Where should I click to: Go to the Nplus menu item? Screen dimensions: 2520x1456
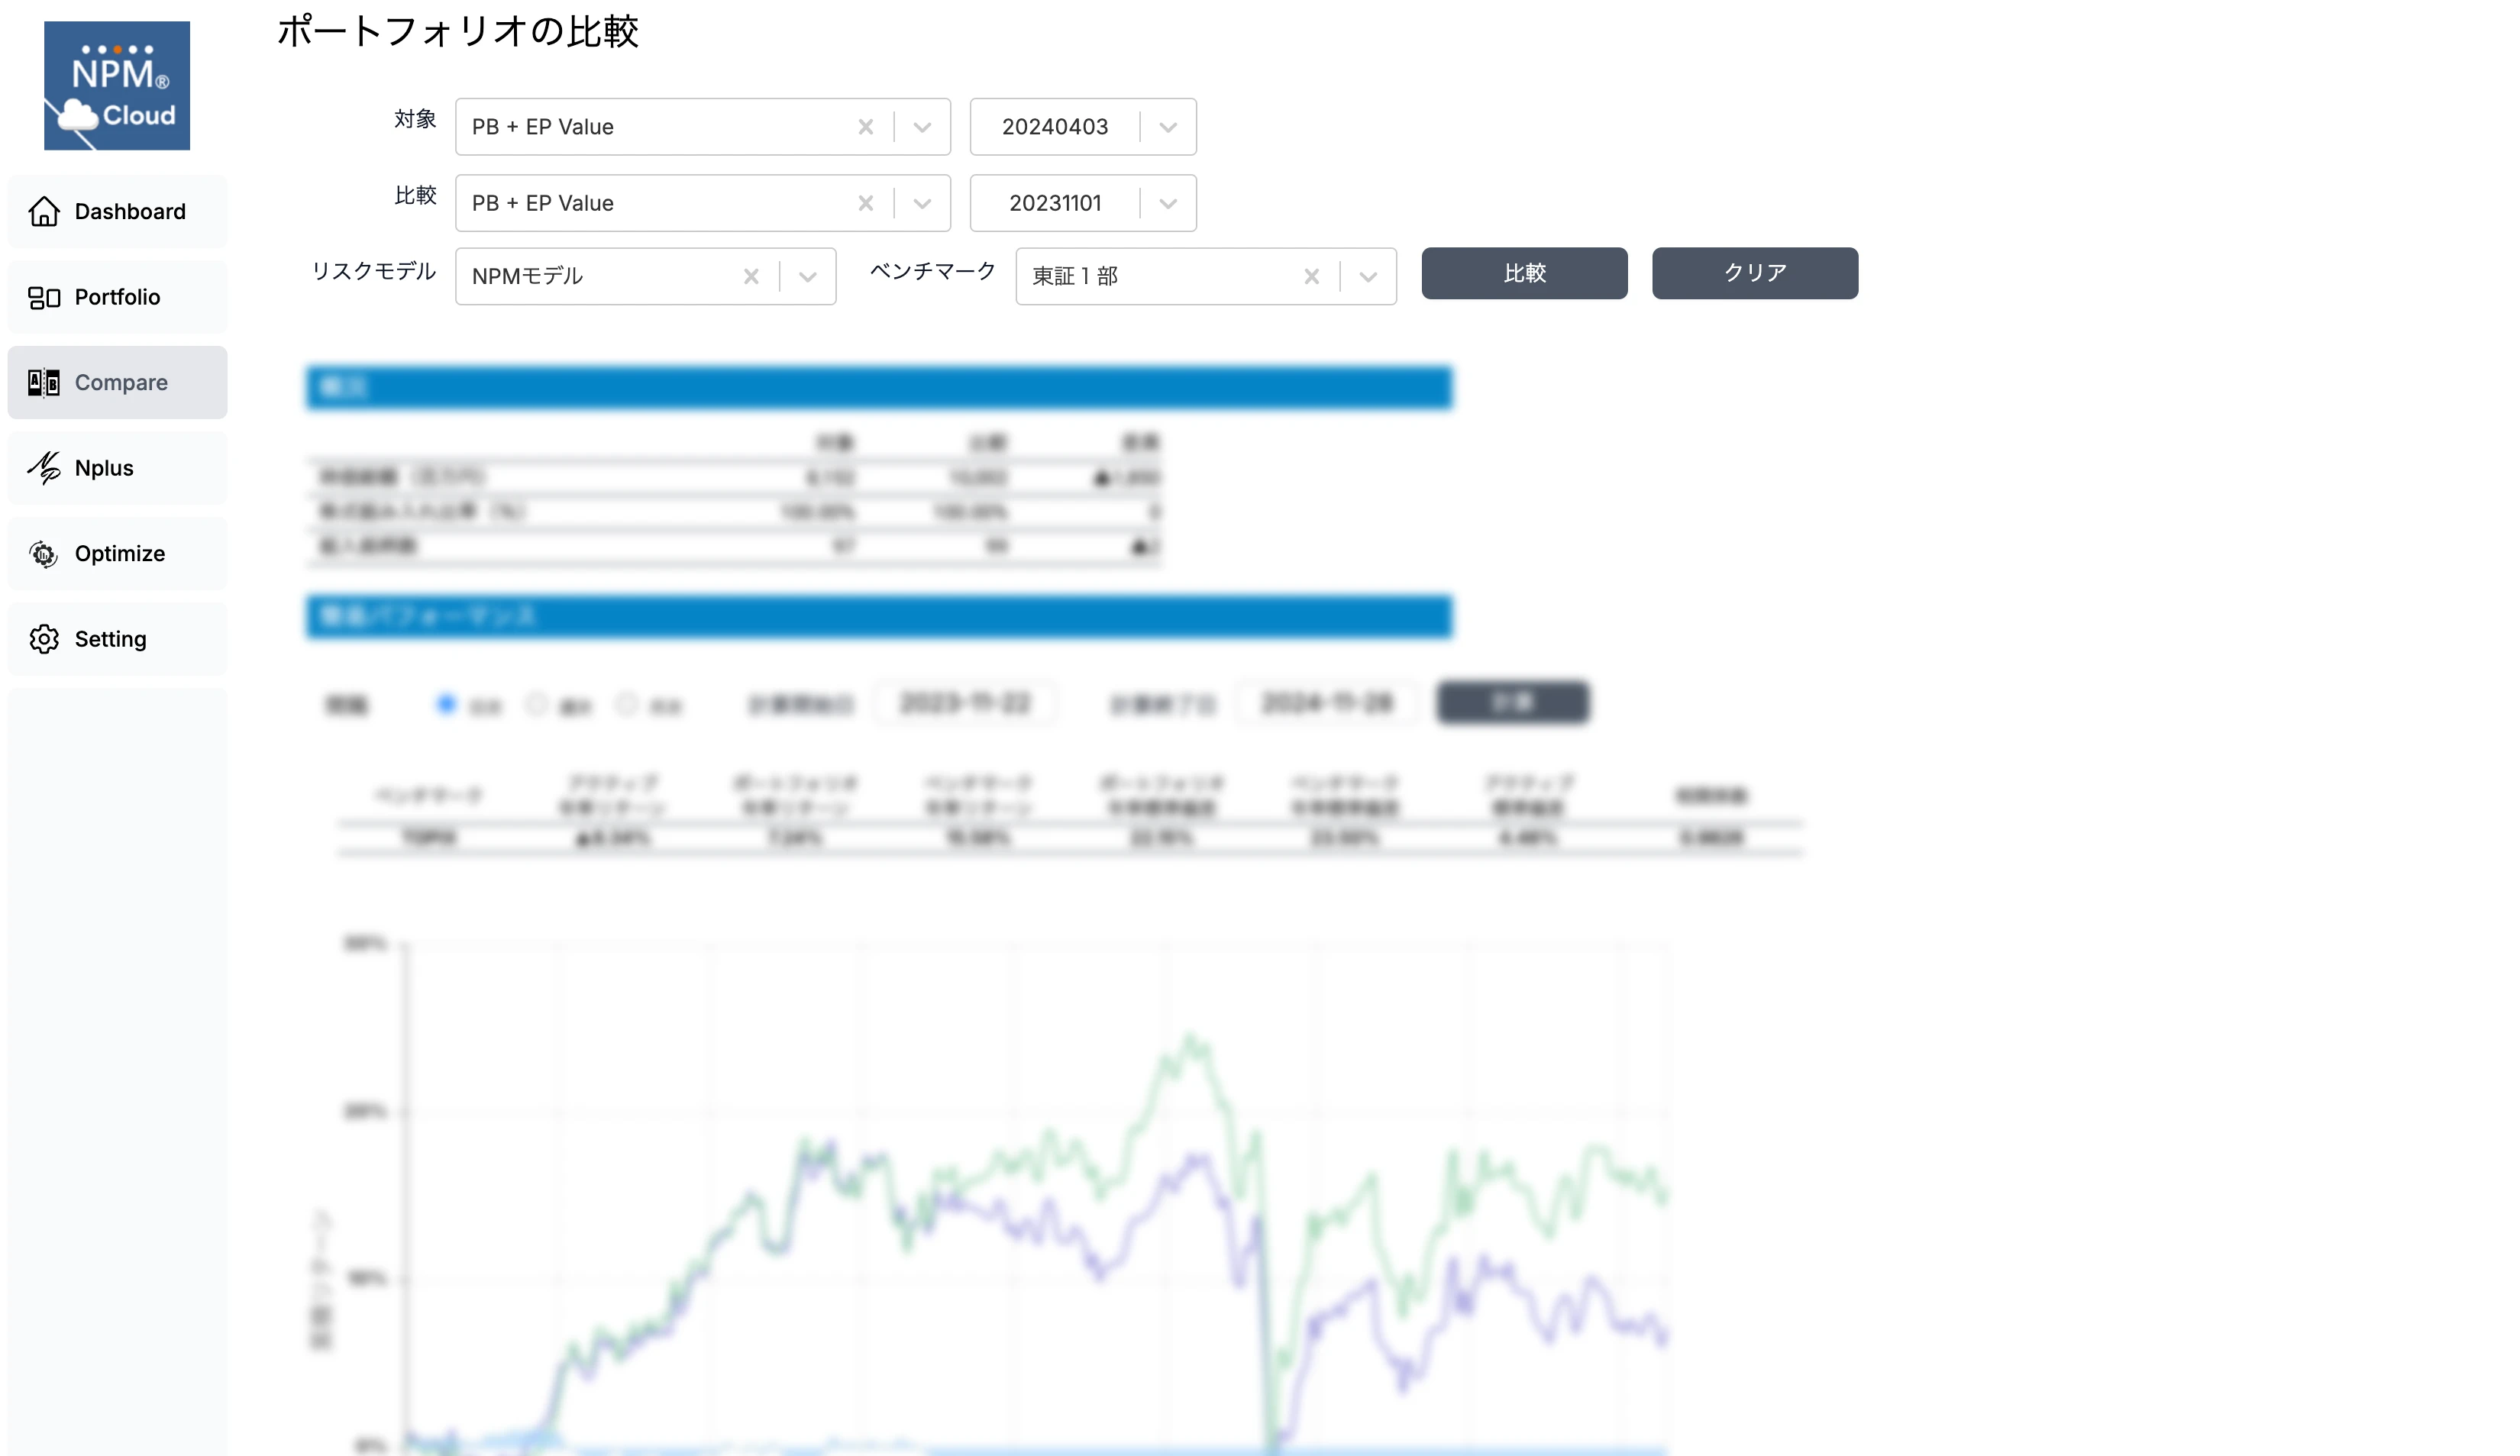coord(104,468)
